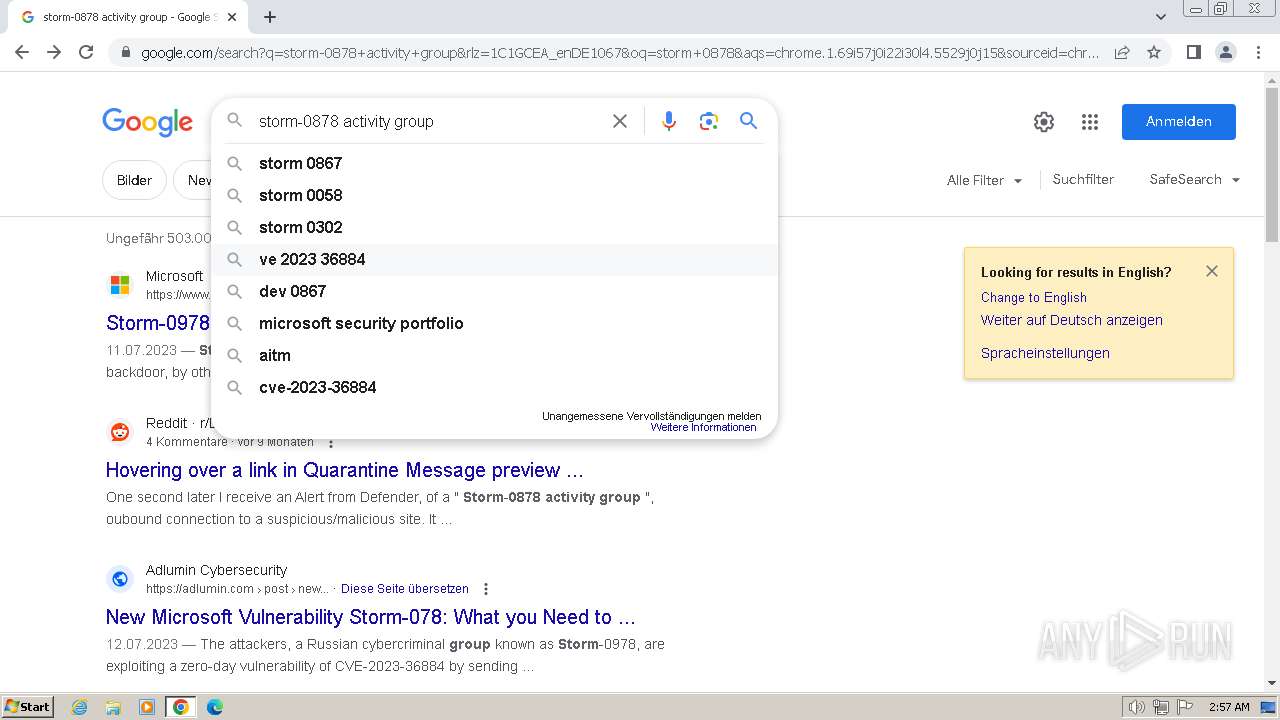Click Diese Seite übersetzen link
The image size is (1280, 720).
[405, 589]
